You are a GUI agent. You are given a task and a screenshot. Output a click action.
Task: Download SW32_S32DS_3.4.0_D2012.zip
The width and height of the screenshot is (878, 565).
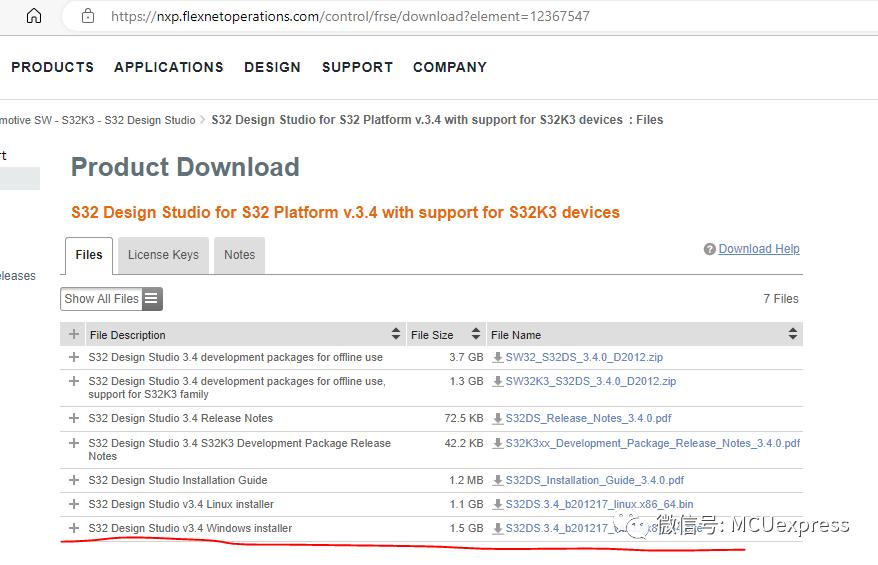pyautogui.click(x=584, y=357)
